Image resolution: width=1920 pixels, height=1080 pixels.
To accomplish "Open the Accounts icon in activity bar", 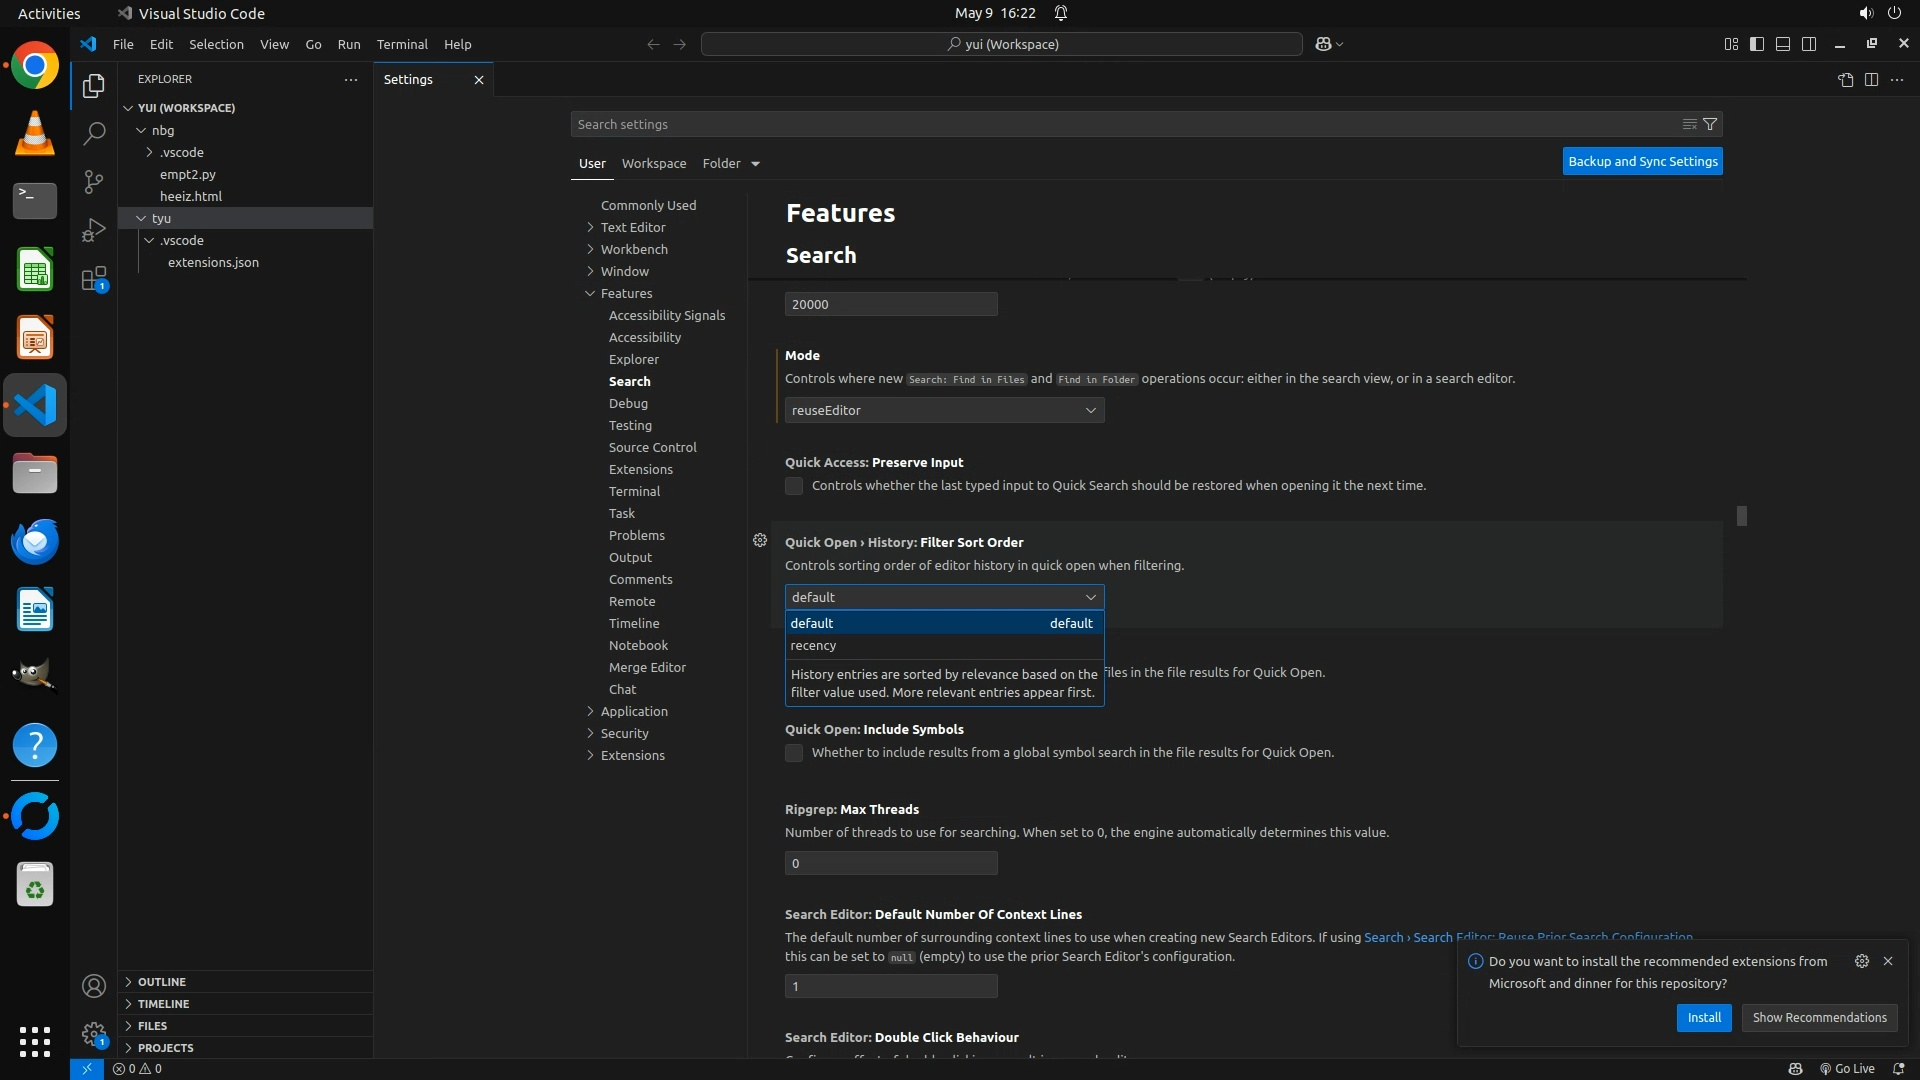I will pos(93,986).
